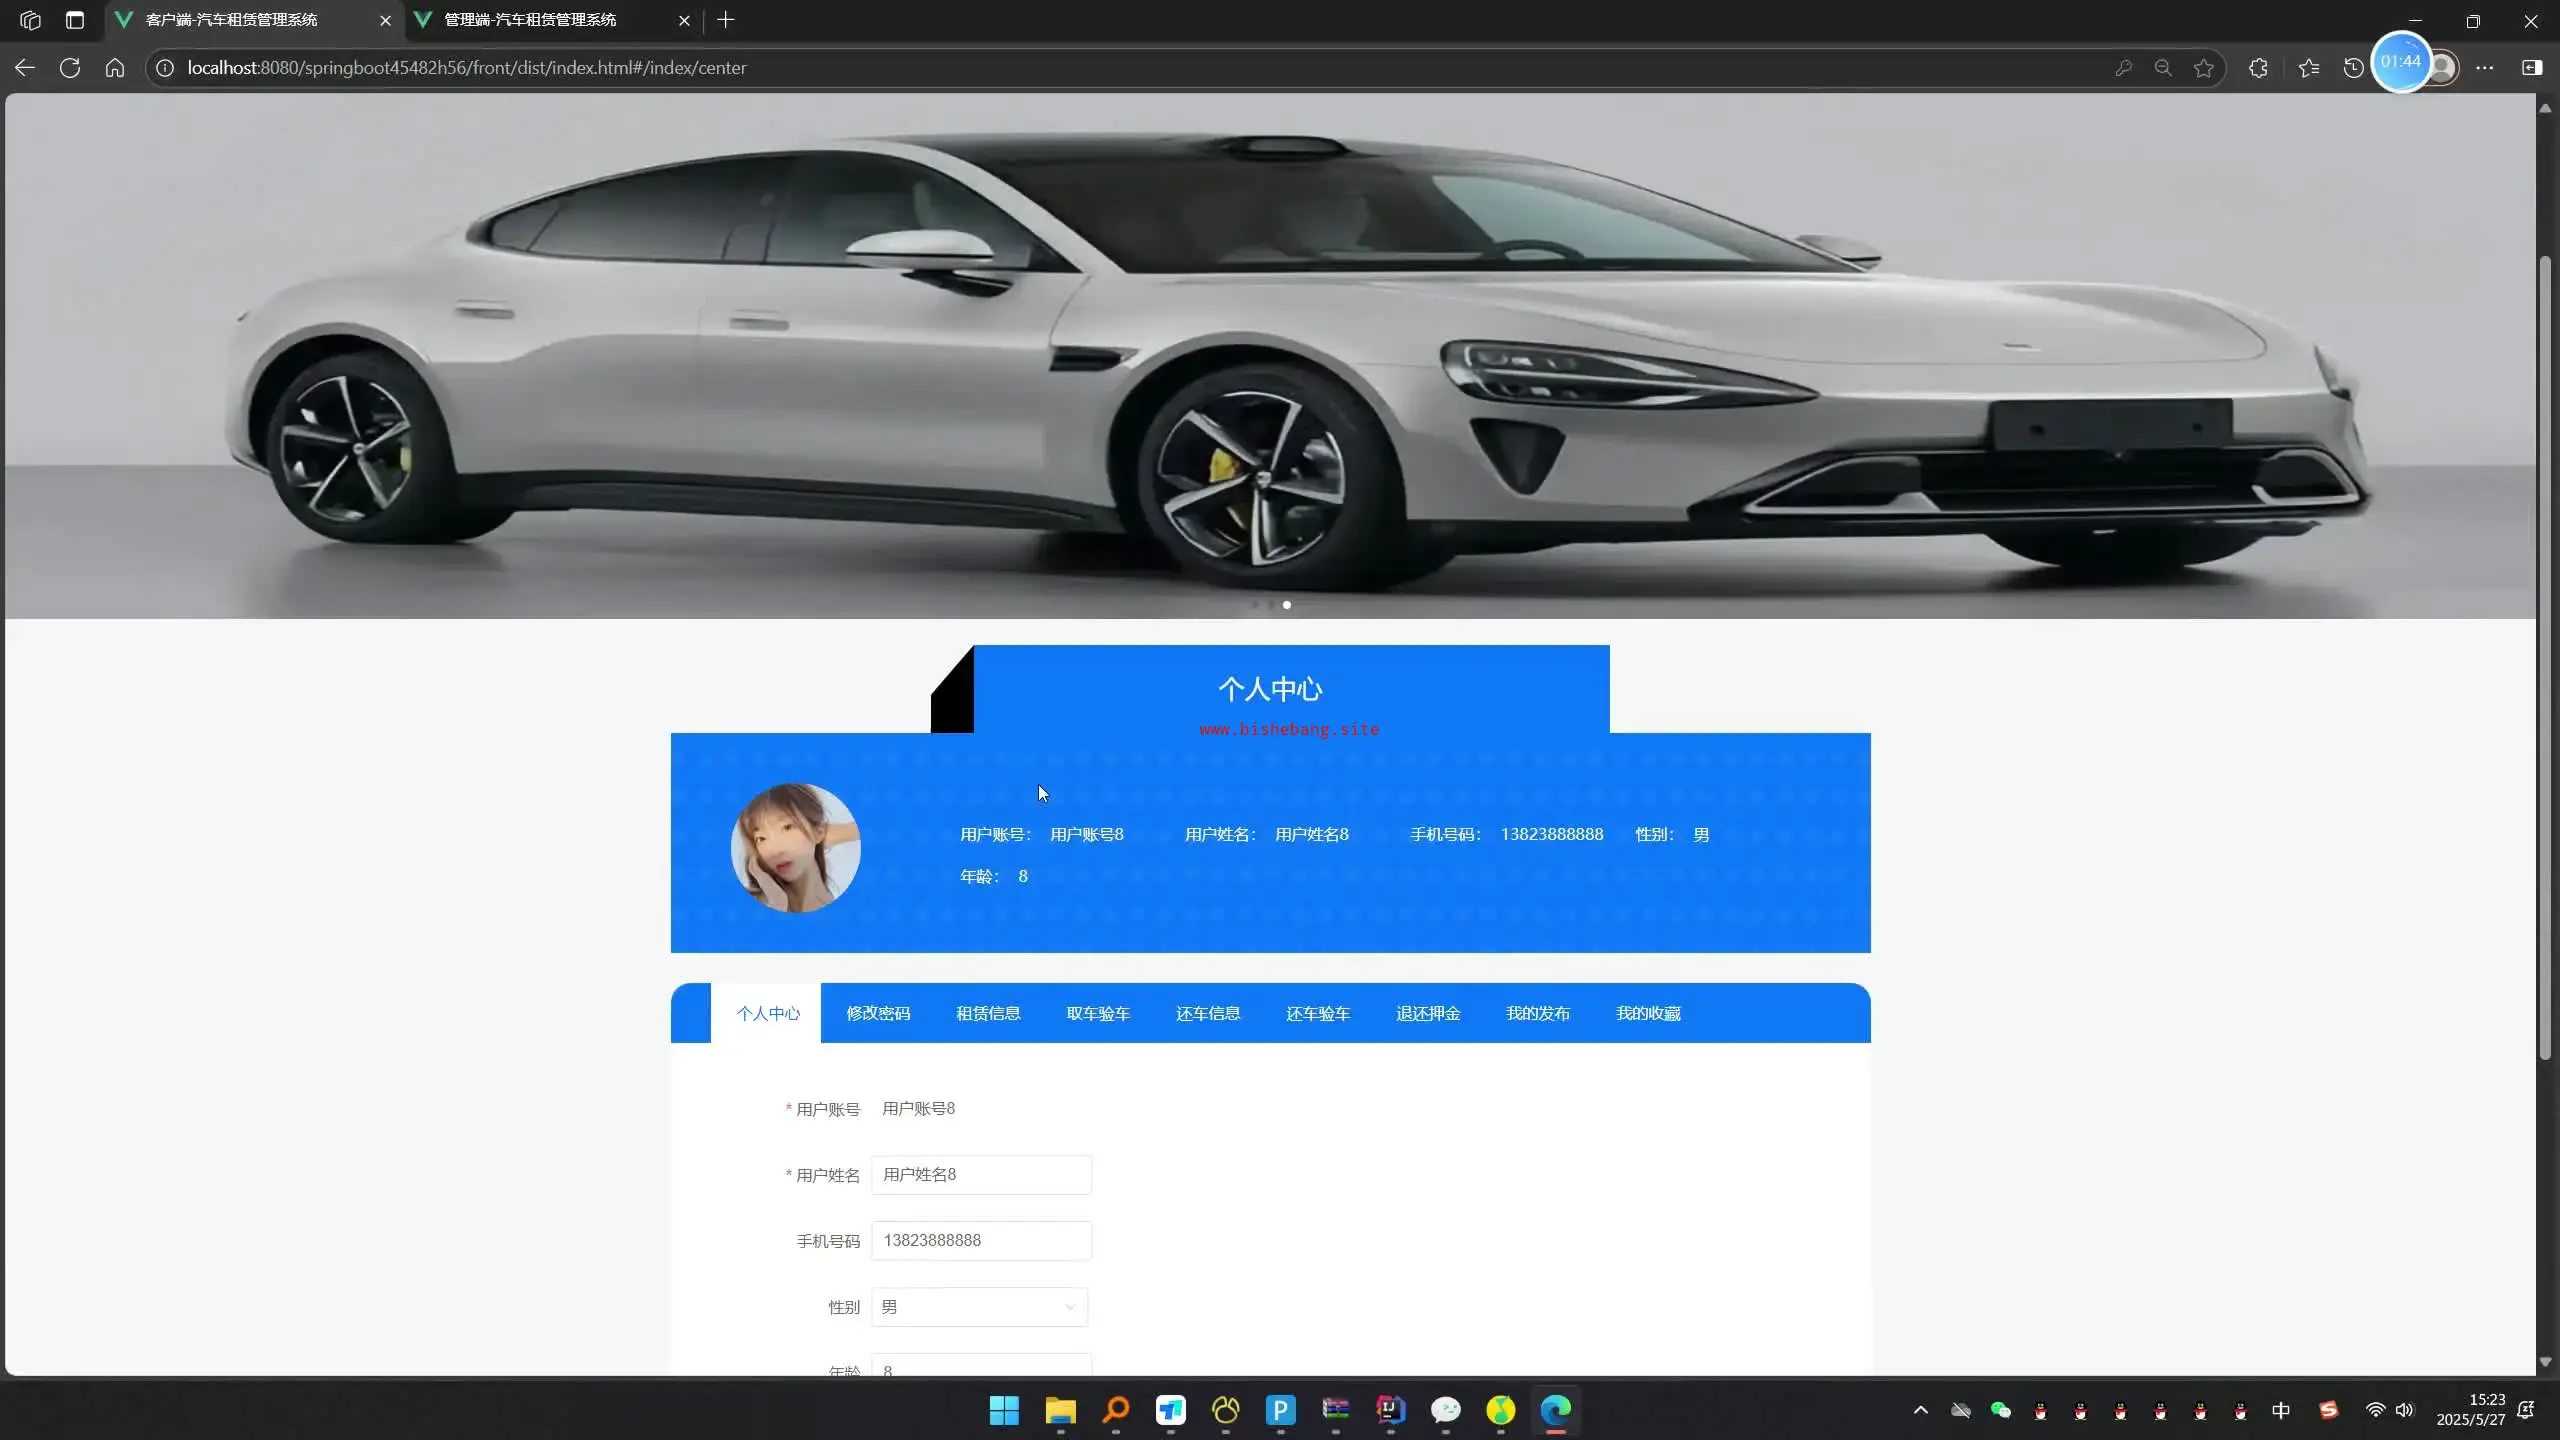2560x1440 pixels.
Task: Expand the 性别 gender dropdown
Action: tap(979, 1307)
